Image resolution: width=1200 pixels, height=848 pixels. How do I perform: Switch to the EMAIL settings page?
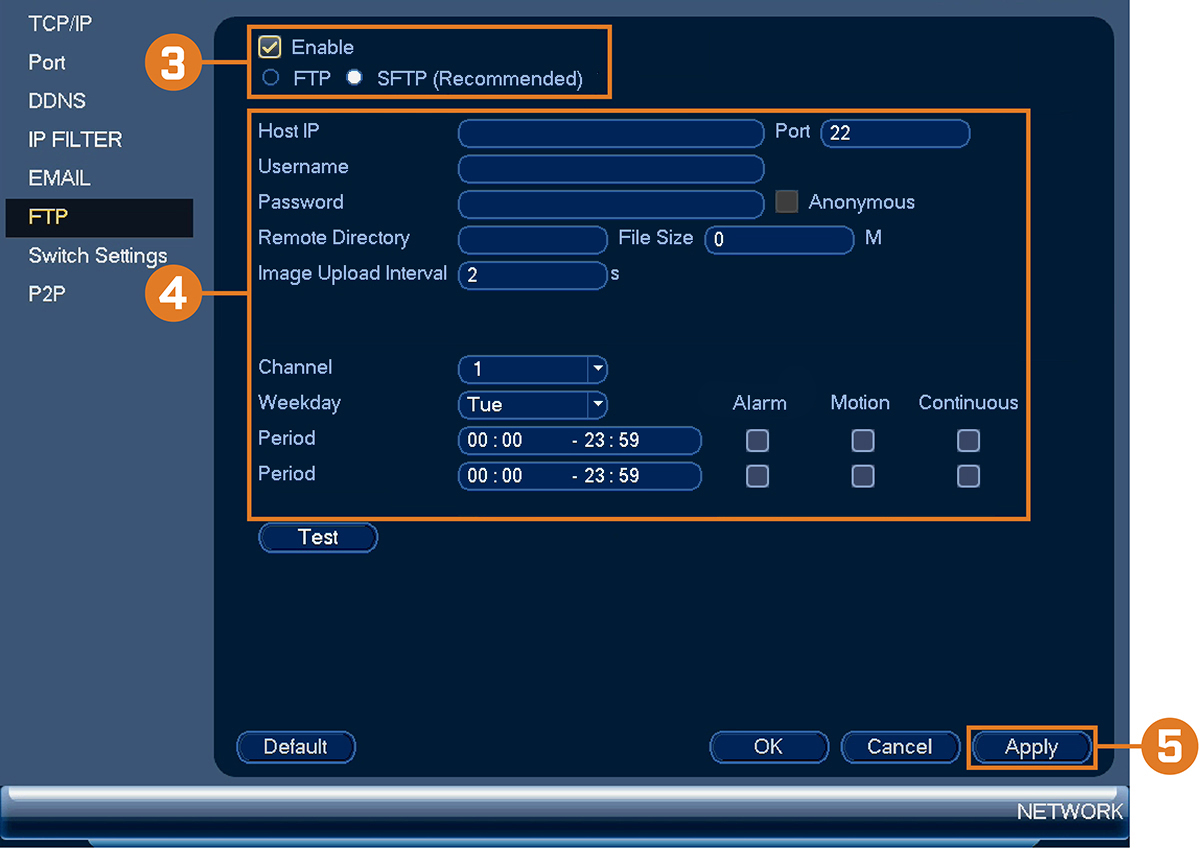60,178
